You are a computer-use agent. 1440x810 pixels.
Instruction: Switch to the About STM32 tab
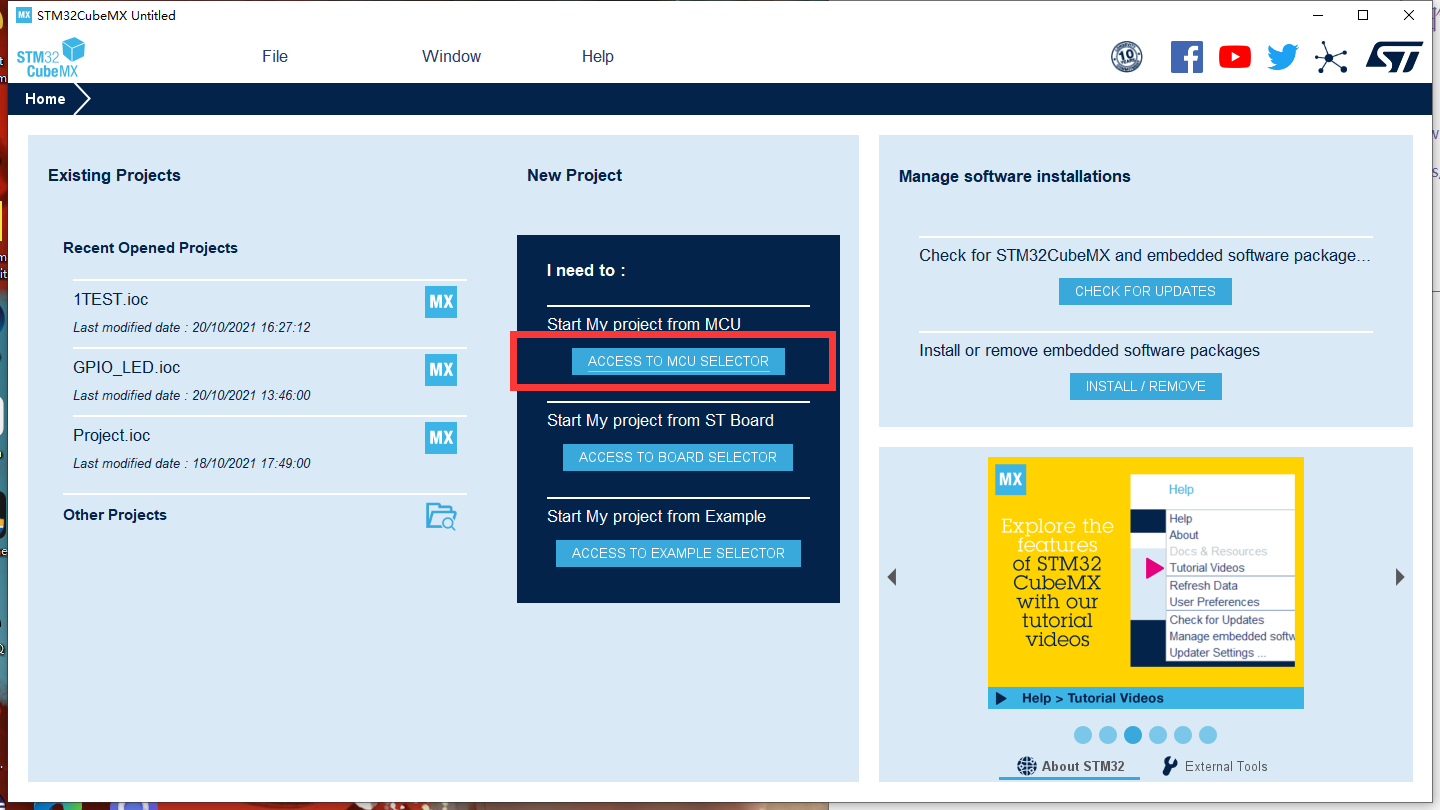pyautogui.click(x=1071, y=766)
